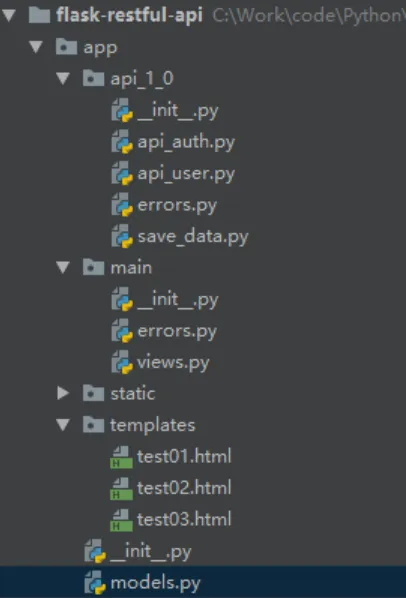Select errors.py under api_1_0

point(177,206)
